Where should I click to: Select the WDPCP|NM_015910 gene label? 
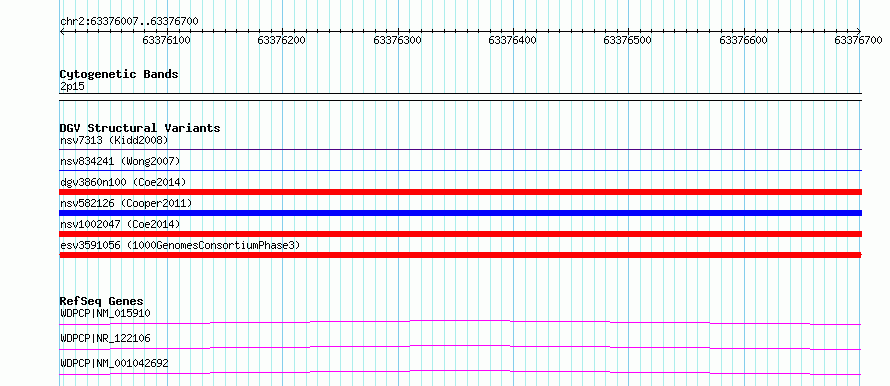(105, 313)
